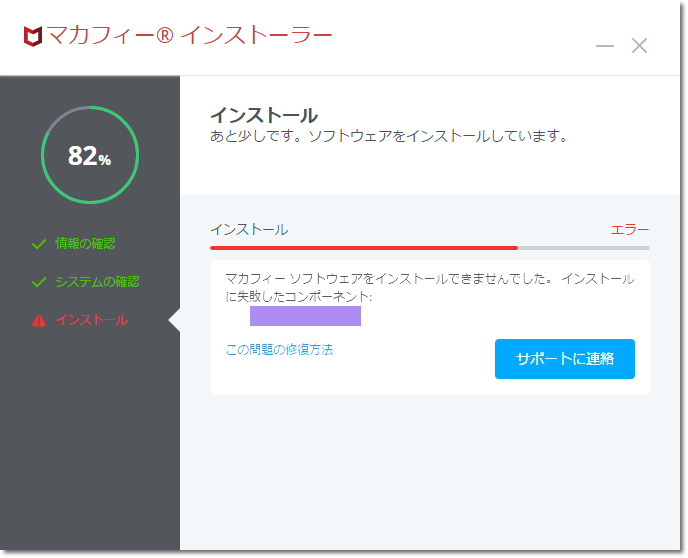Click the インストール label above progress bar
Image resolution: width=688 pixels, height=558 pixels.
[x=249, y=229]
